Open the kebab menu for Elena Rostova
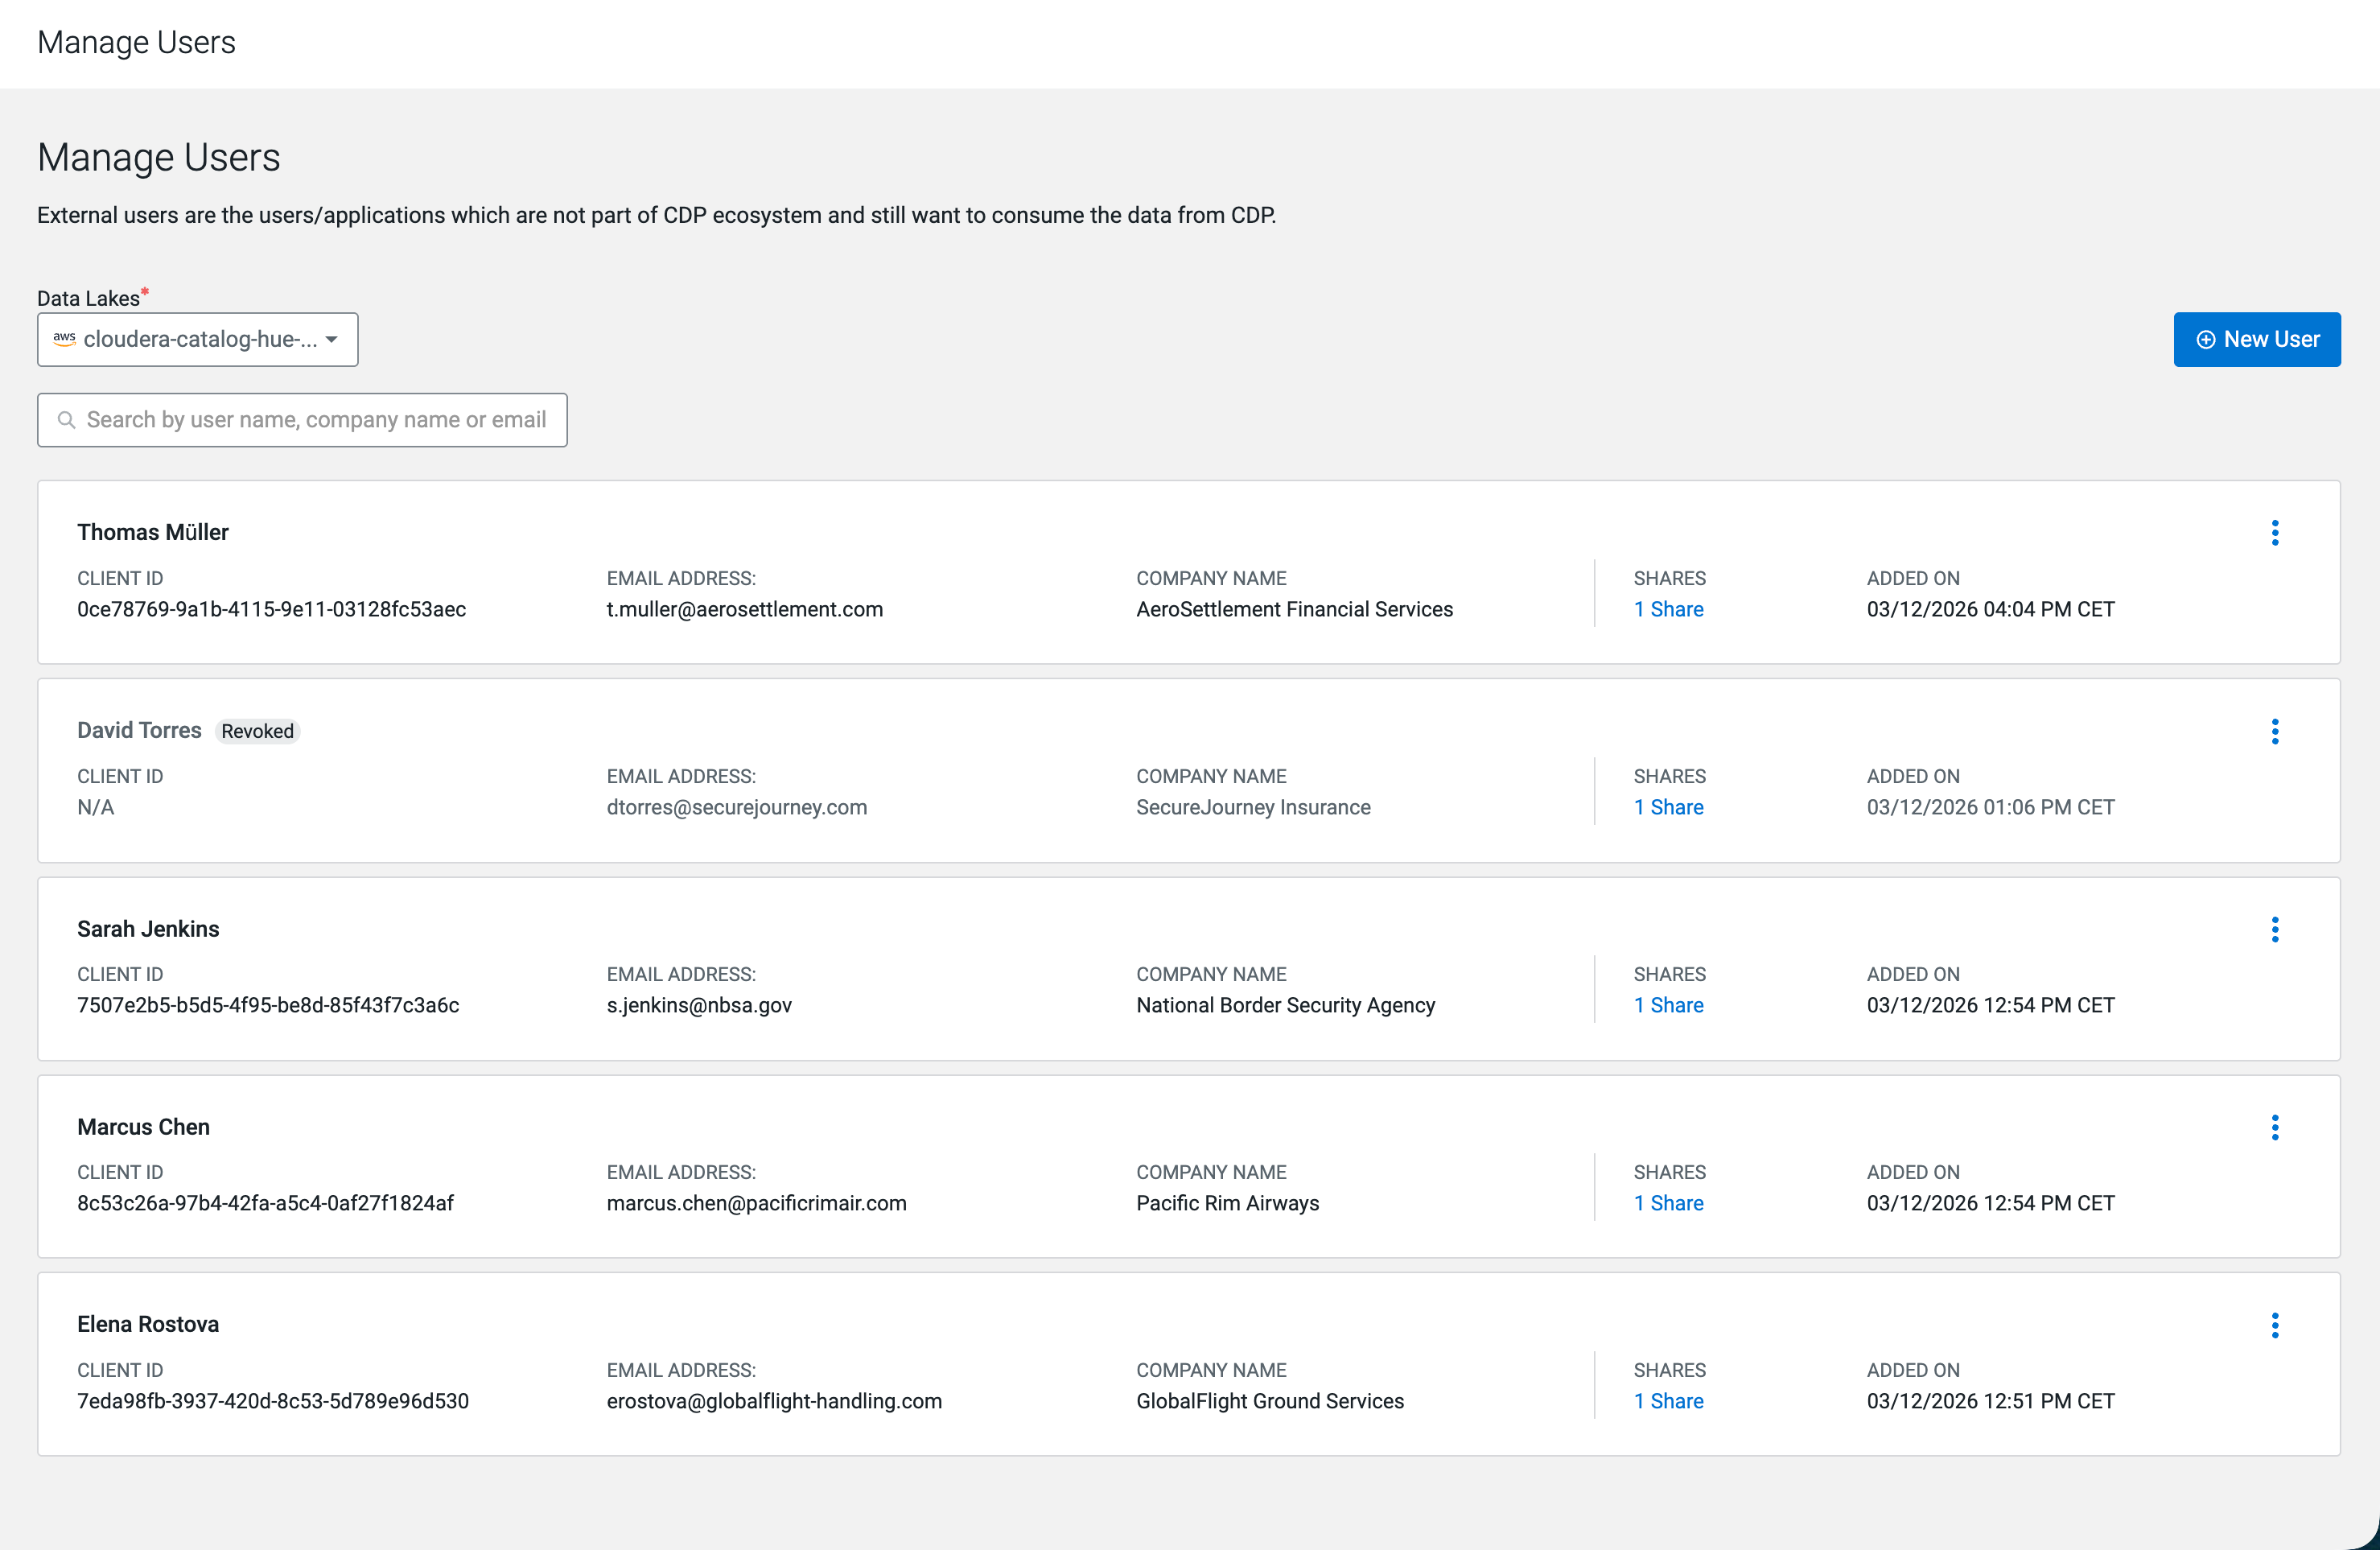Image resolution: width=2380 pixels, height=1550 pixels. pos(2274,1325)
